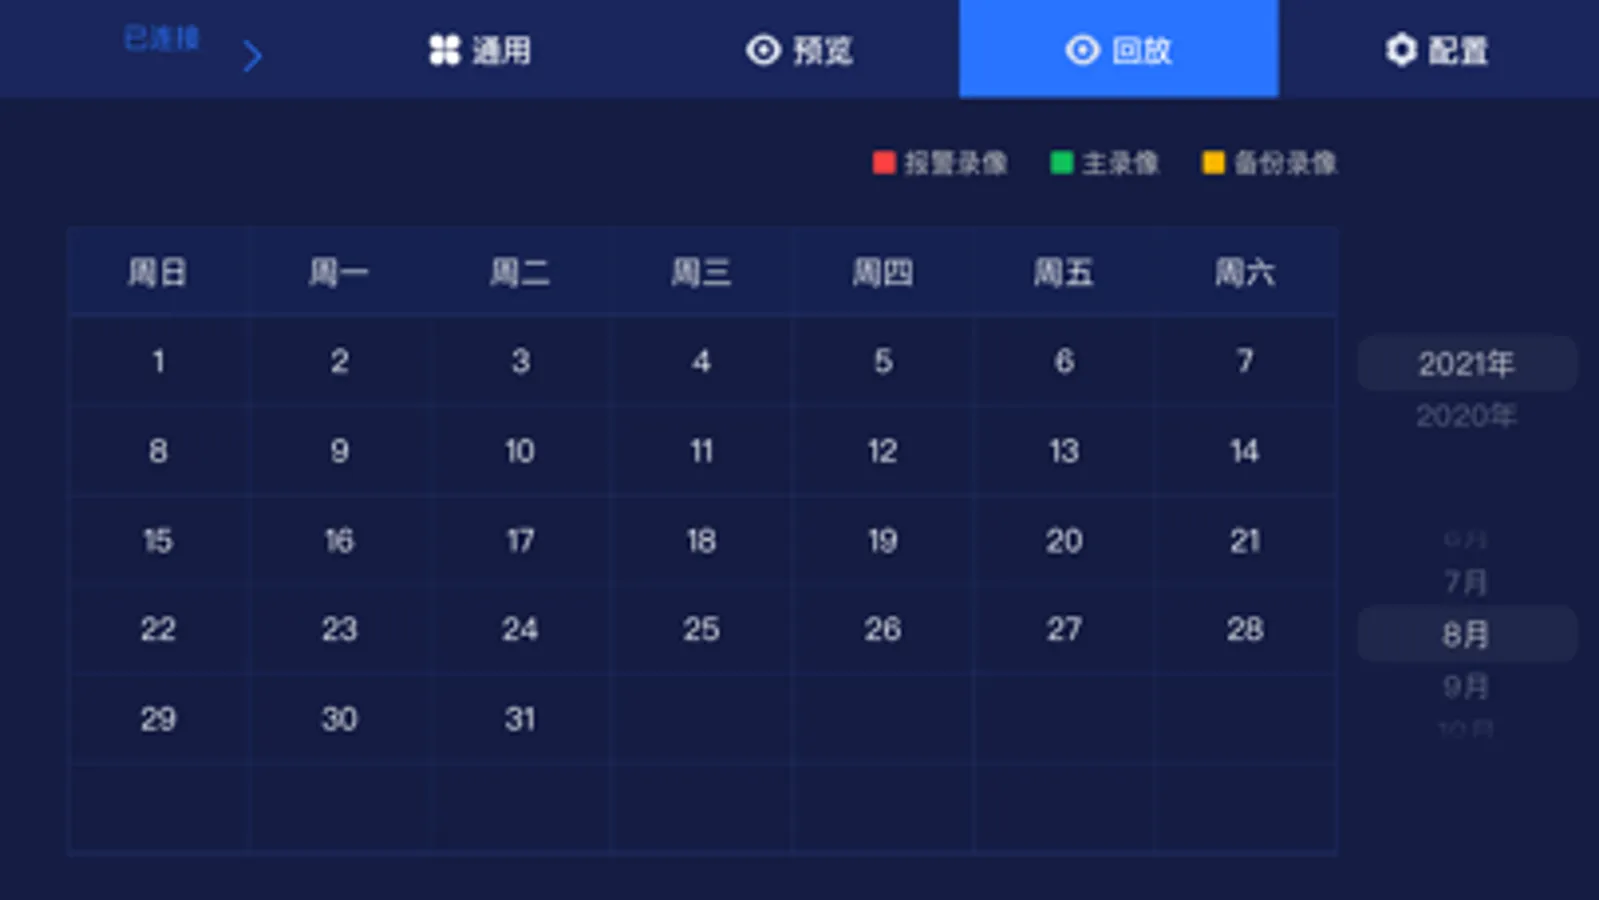Click the 周二 column header

[x=520, y=272]
